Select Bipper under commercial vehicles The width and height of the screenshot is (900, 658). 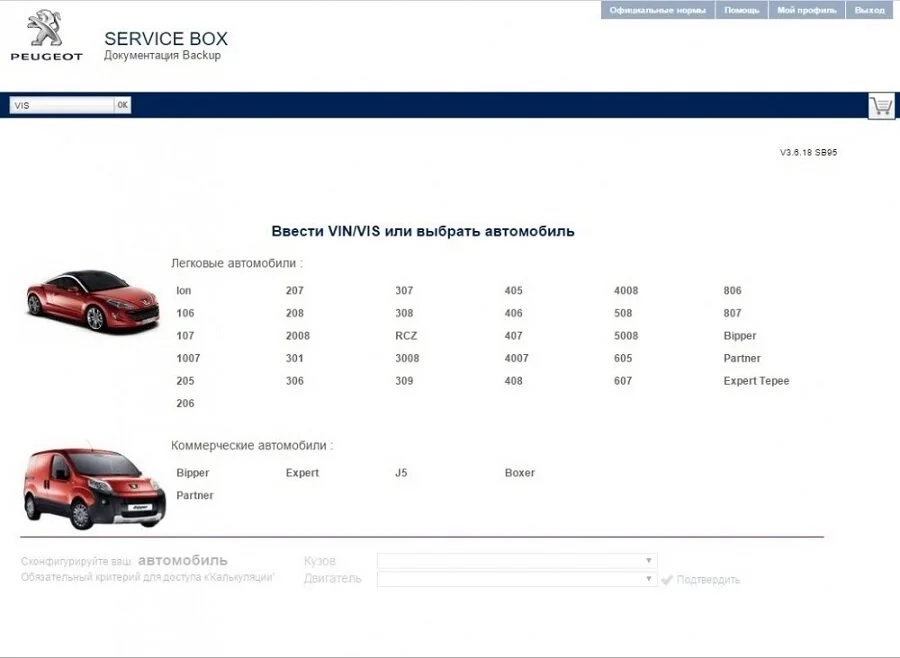click(193, 473)
